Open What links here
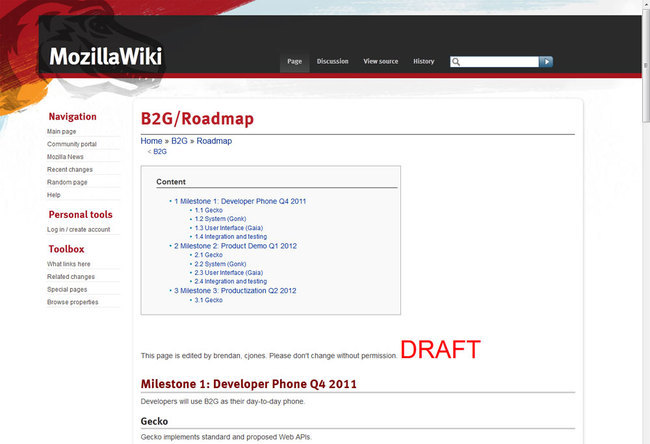The width and height of the screenshot is (650, 444). (x=68, y=264)
